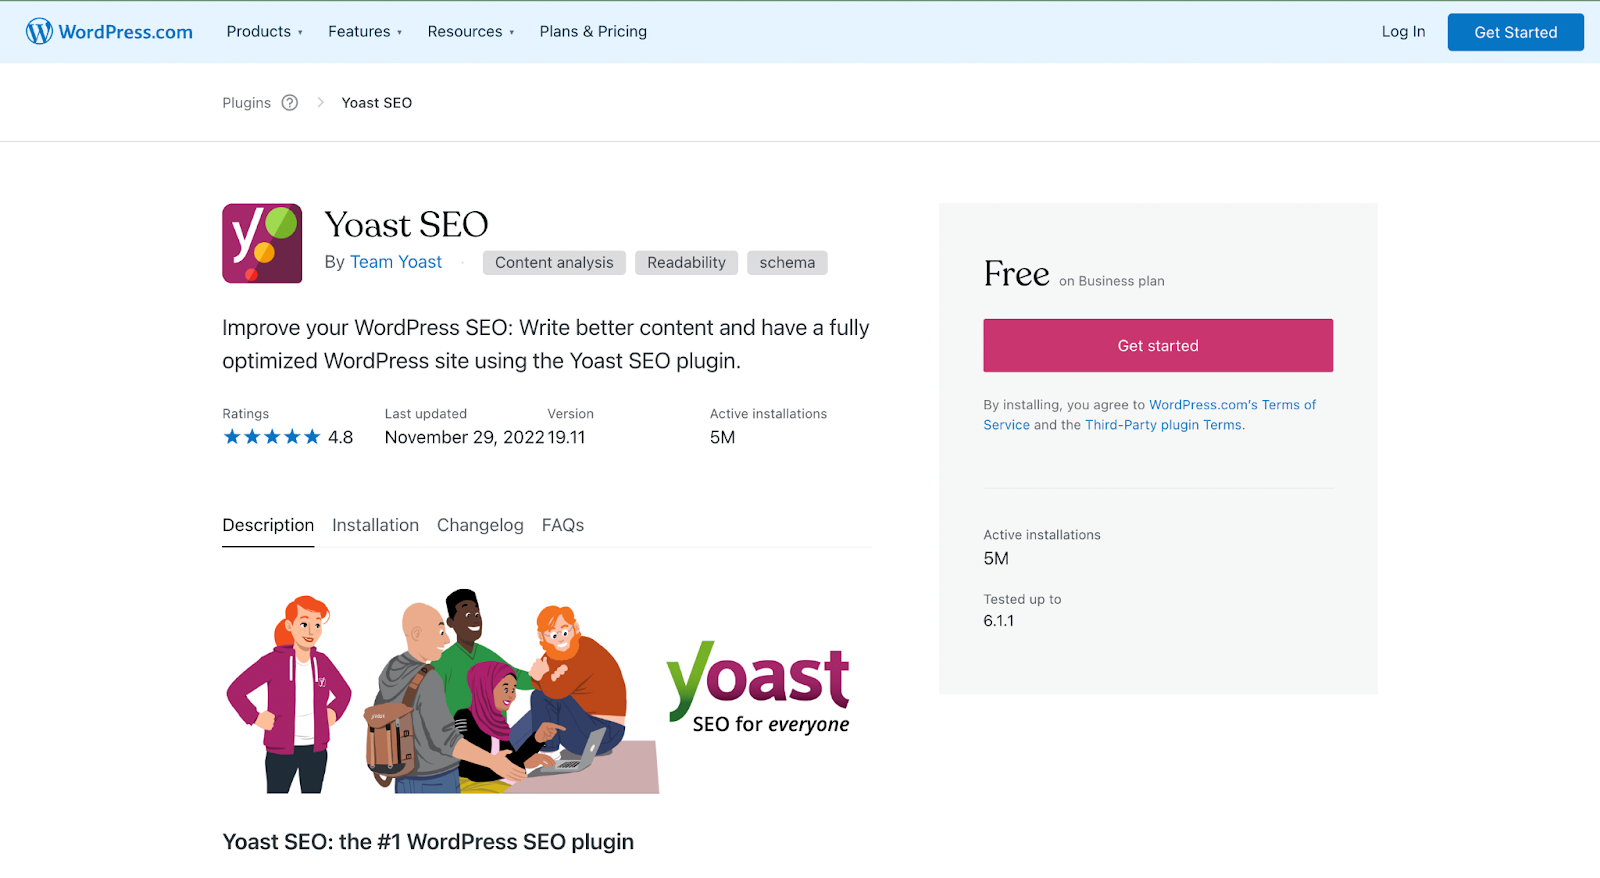Open Third-Party plugin Terms link
The width and height of the screenshot is (1600, 878).
1164,425
